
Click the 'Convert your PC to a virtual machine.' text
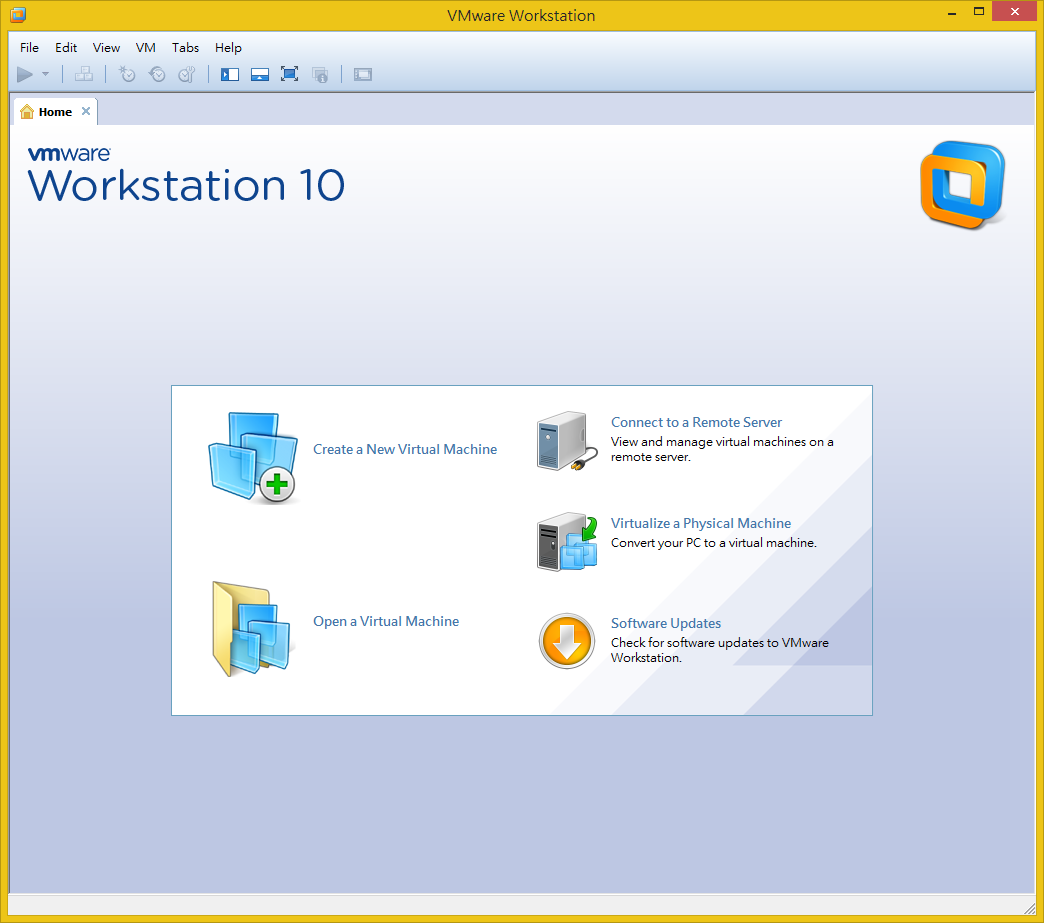[x=714, y=543]
